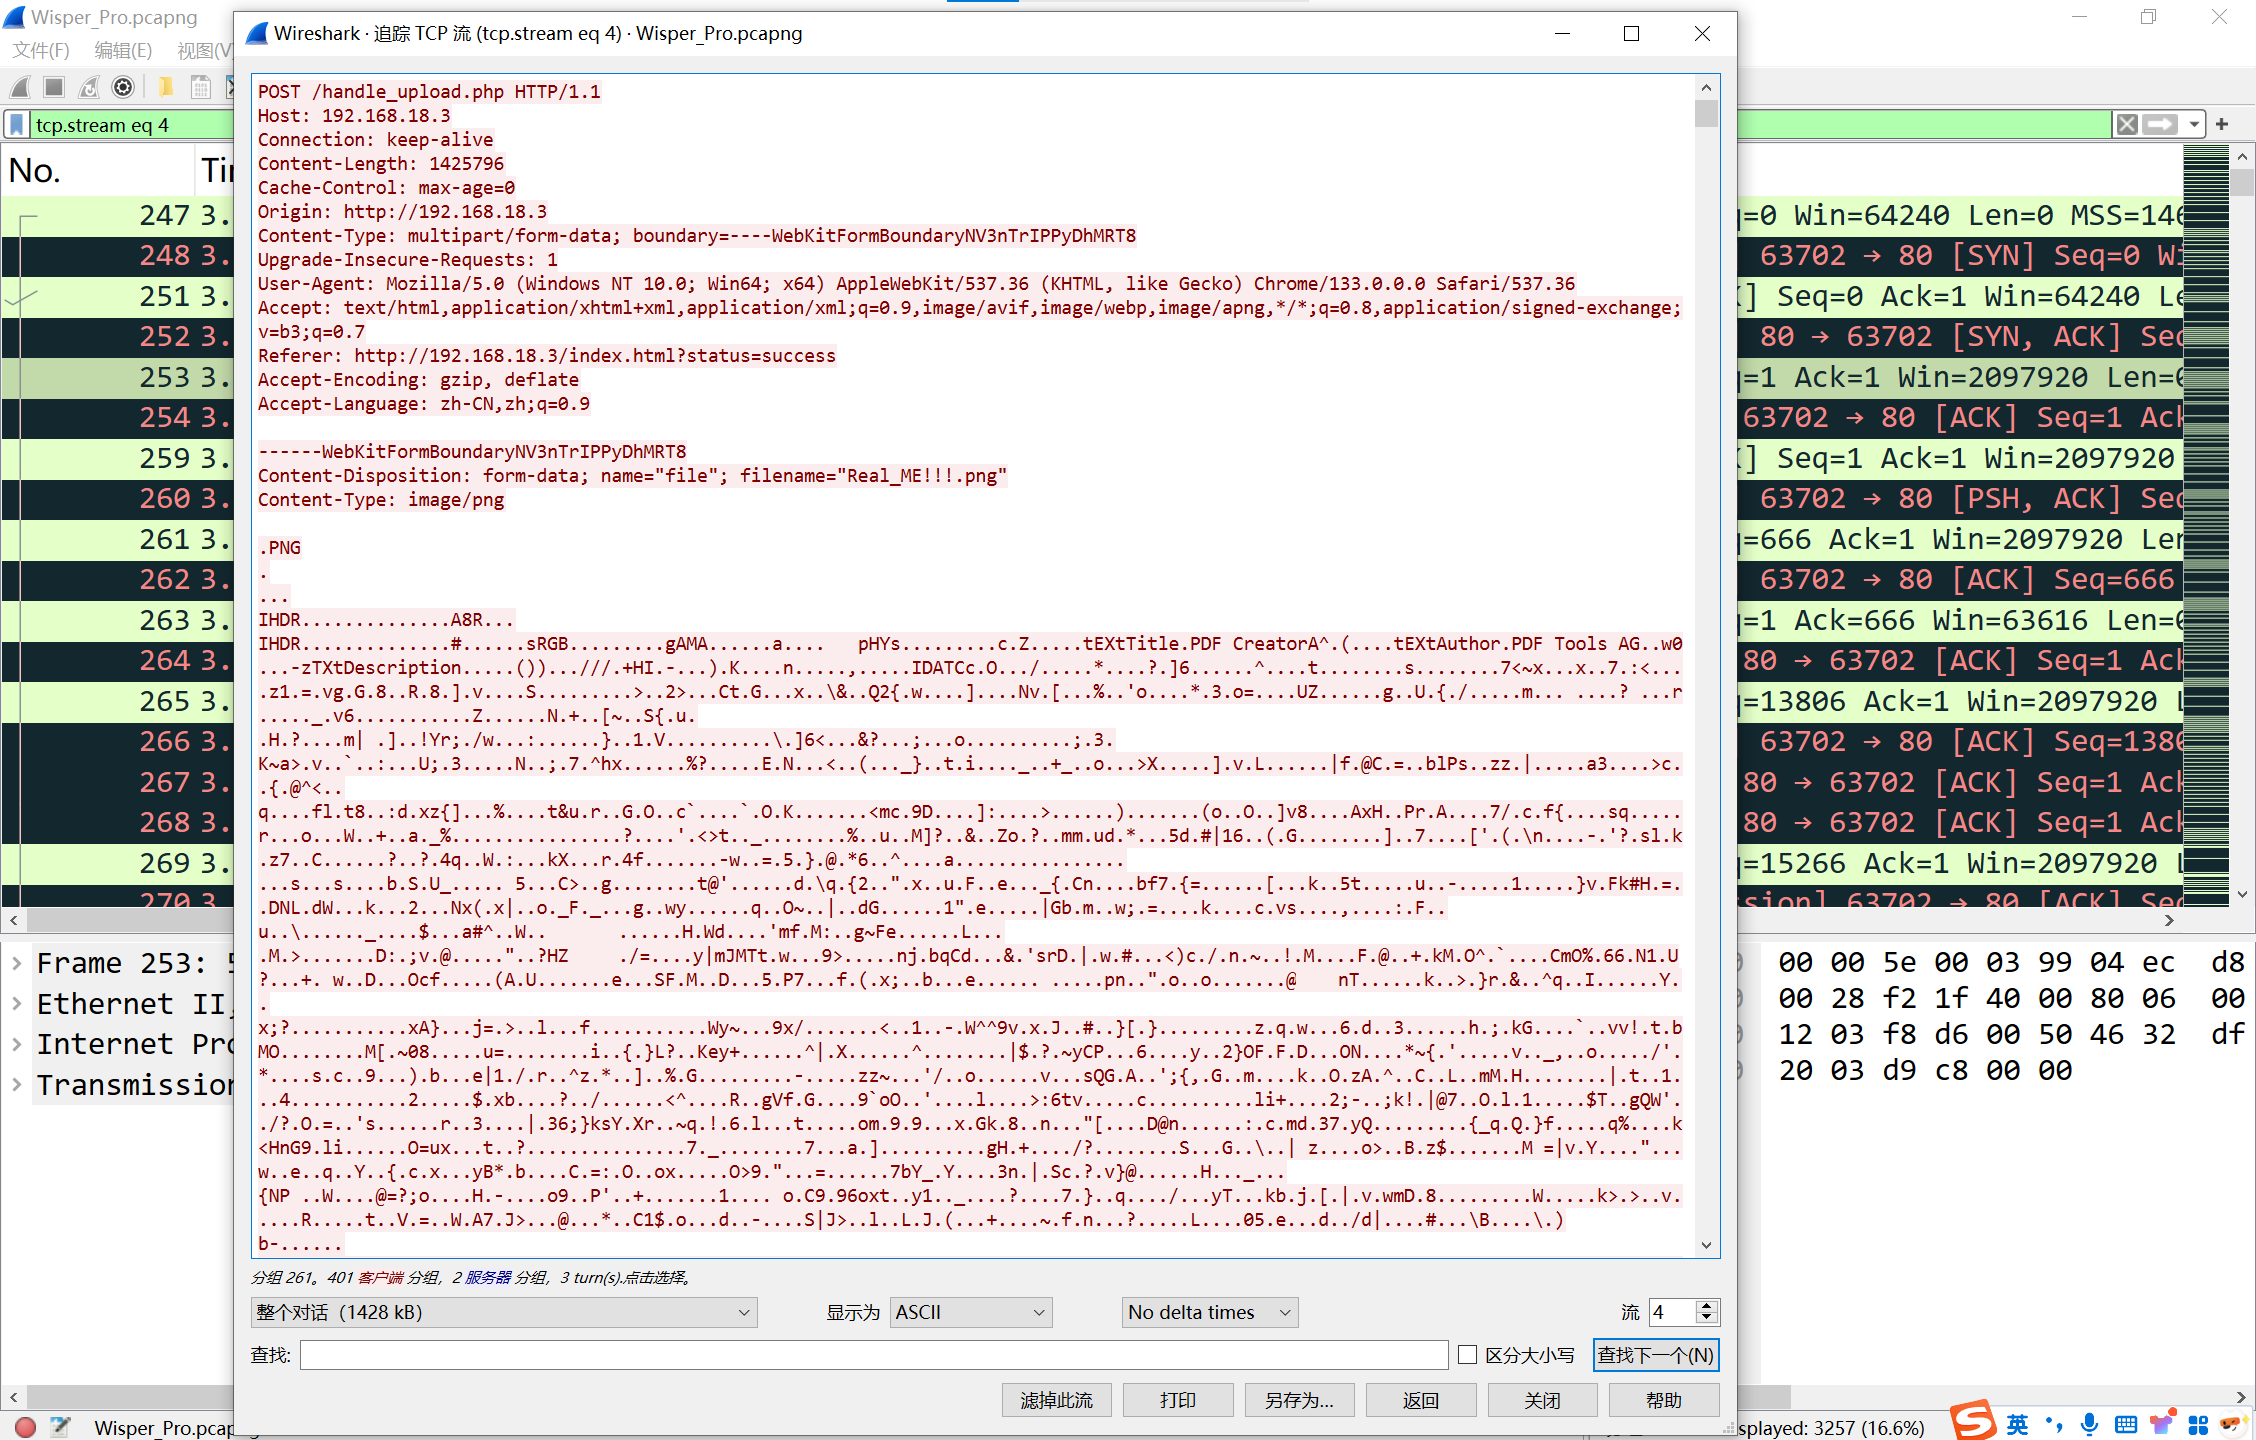
Task: Click the No. column header
Action: [98, 170]
